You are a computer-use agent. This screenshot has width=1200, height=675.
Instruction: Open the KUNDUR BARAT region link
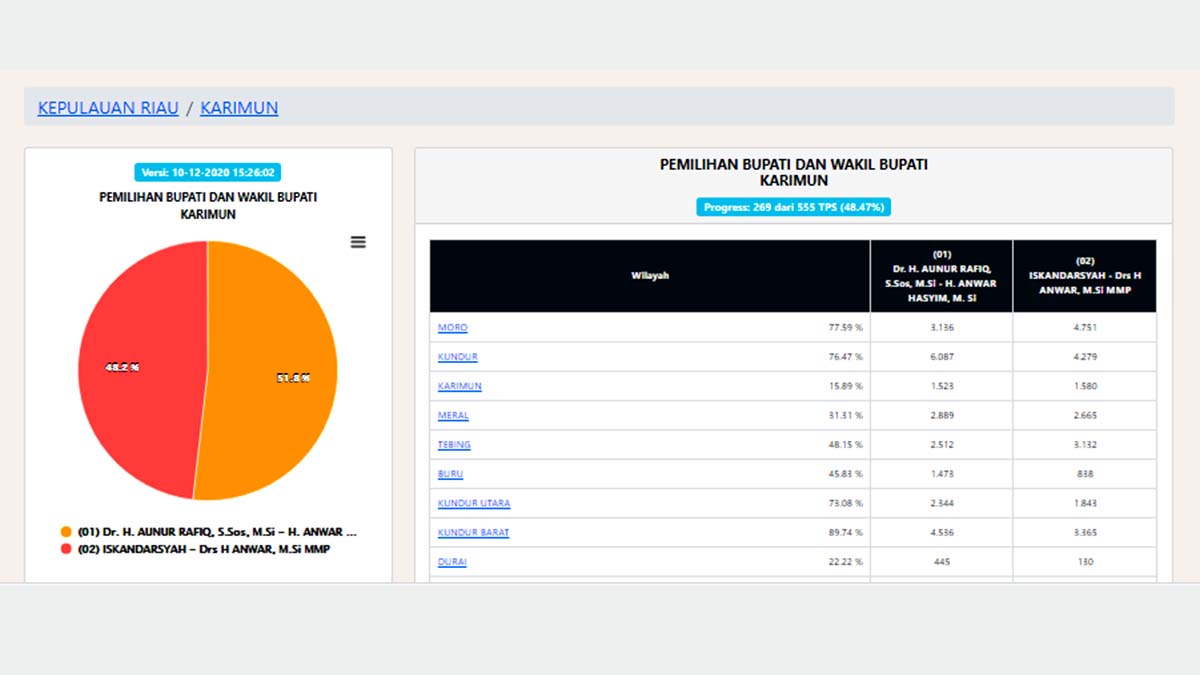pyautogui.click(x=473, y=532)
